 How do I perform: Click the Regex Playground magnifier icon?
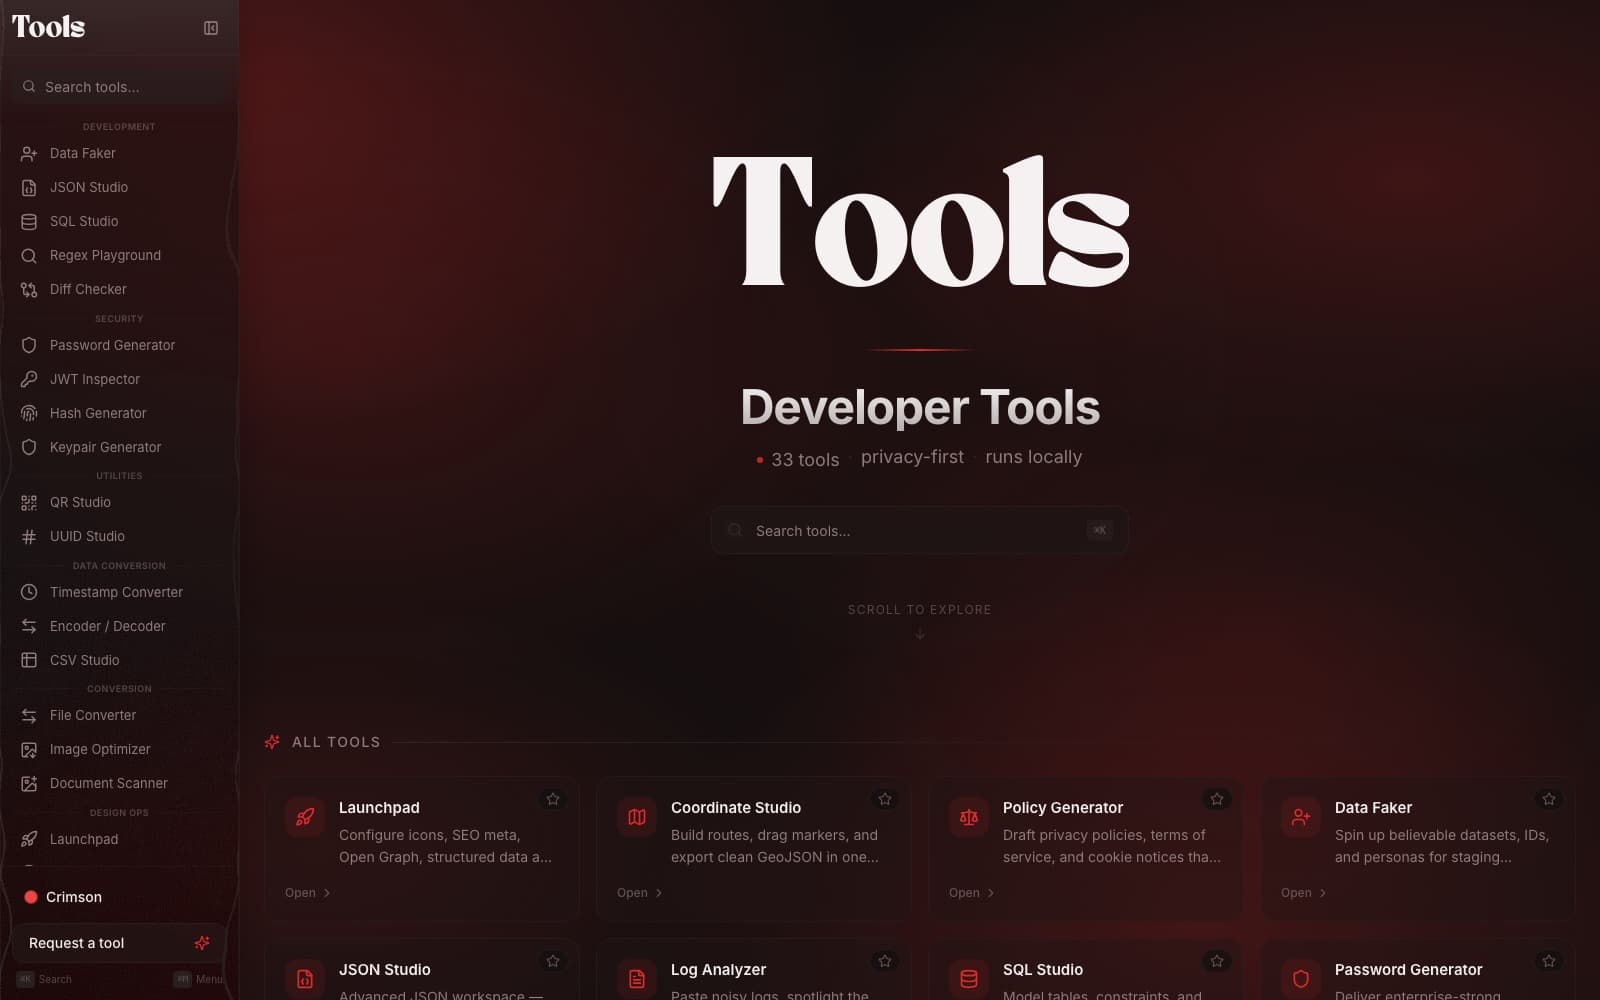[x=29, y=255]
